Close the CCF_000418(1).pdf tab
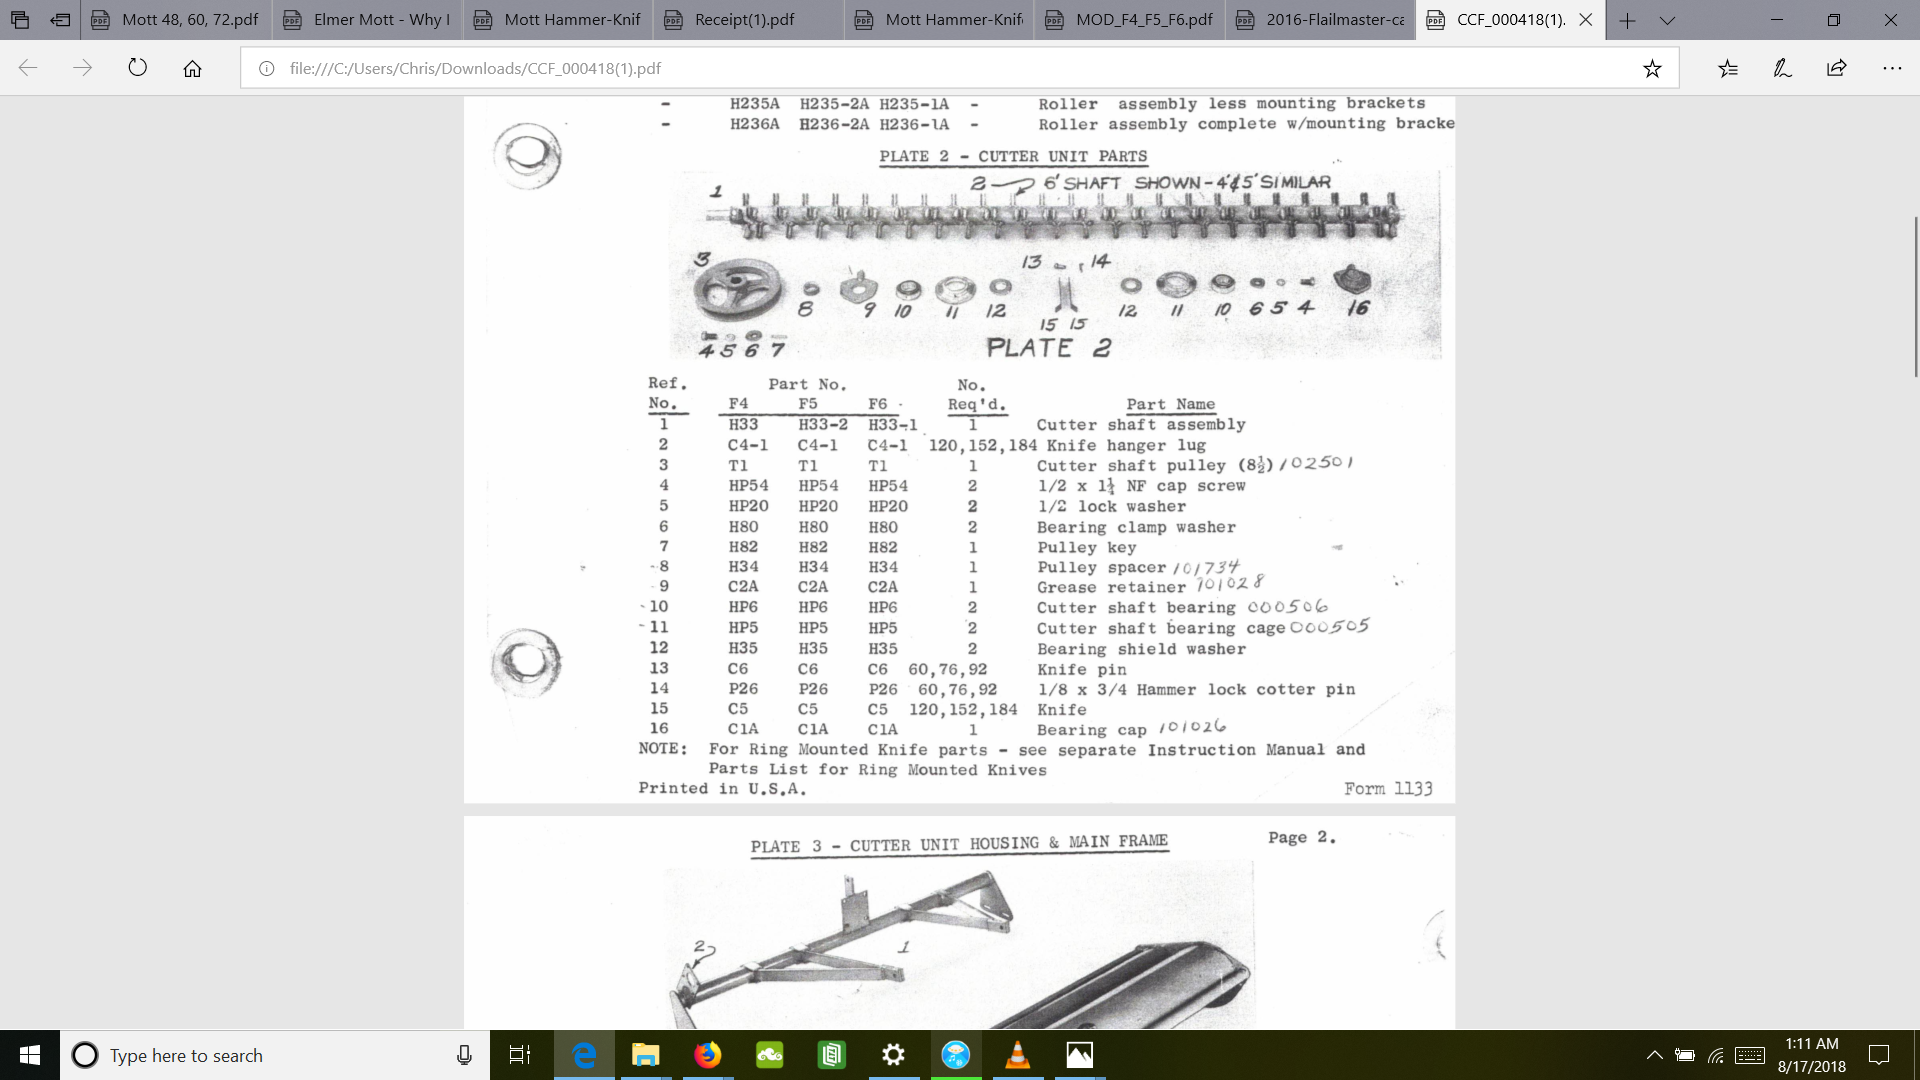The height and width of the screenshot is (1080, 1920). tap(1585, 20)
